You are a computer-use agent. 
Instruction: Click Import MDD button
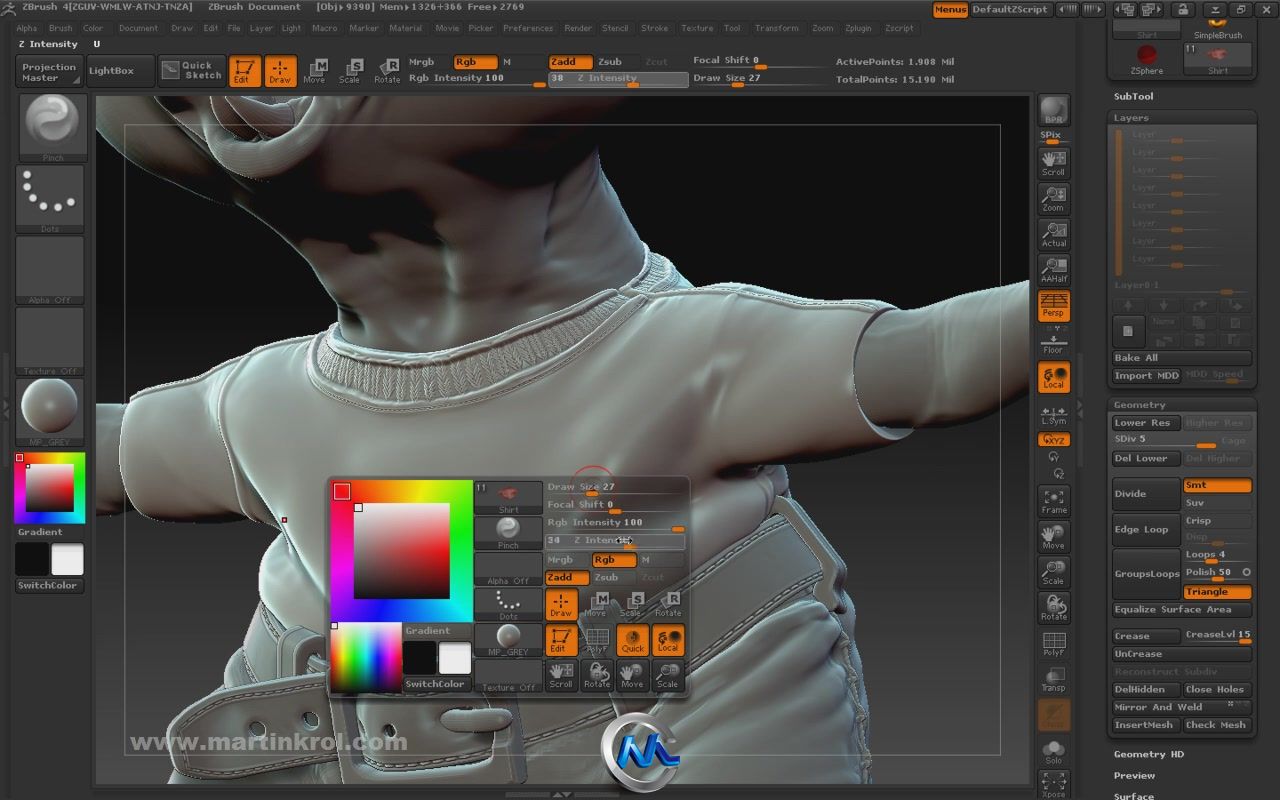(x=1147, y=376)
